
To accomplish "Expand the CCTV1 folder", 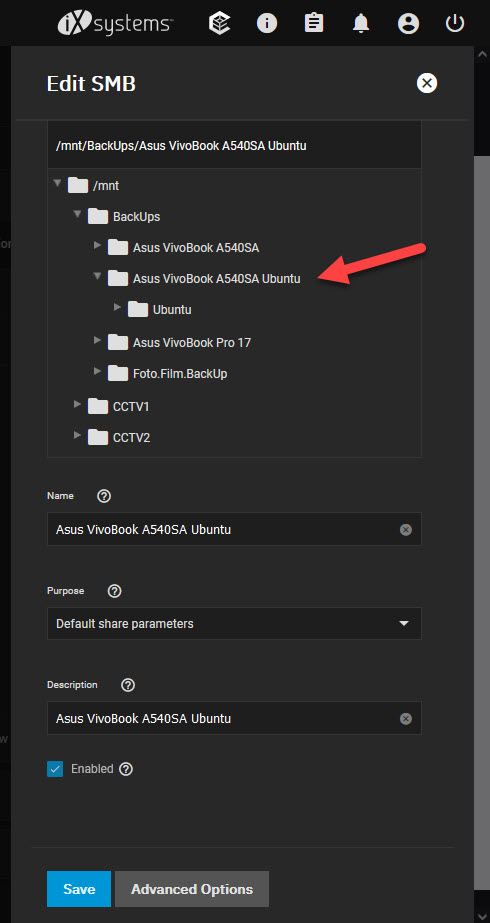I will [77, 404].
